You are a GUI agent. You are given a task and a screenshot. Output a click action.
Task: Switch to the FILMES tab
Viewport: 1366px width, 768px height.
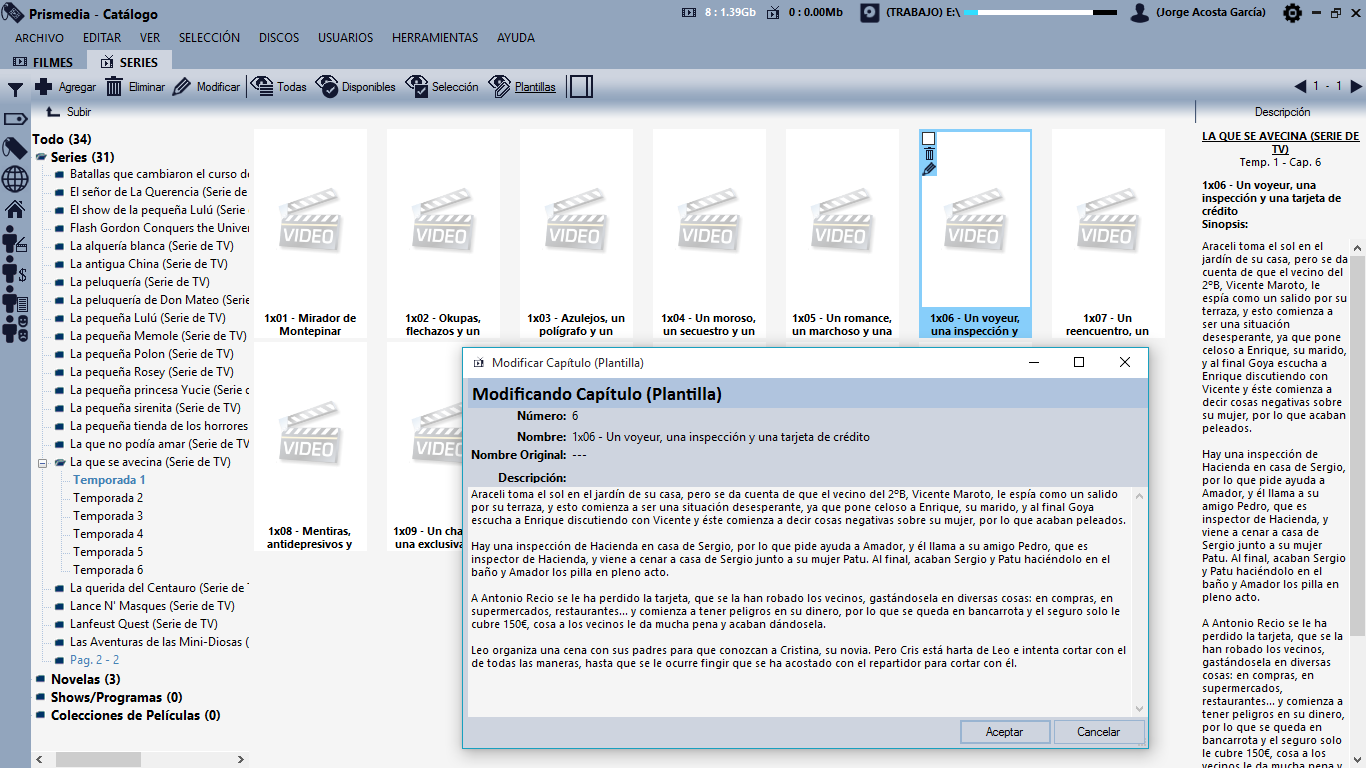click(x=43, y=62)
